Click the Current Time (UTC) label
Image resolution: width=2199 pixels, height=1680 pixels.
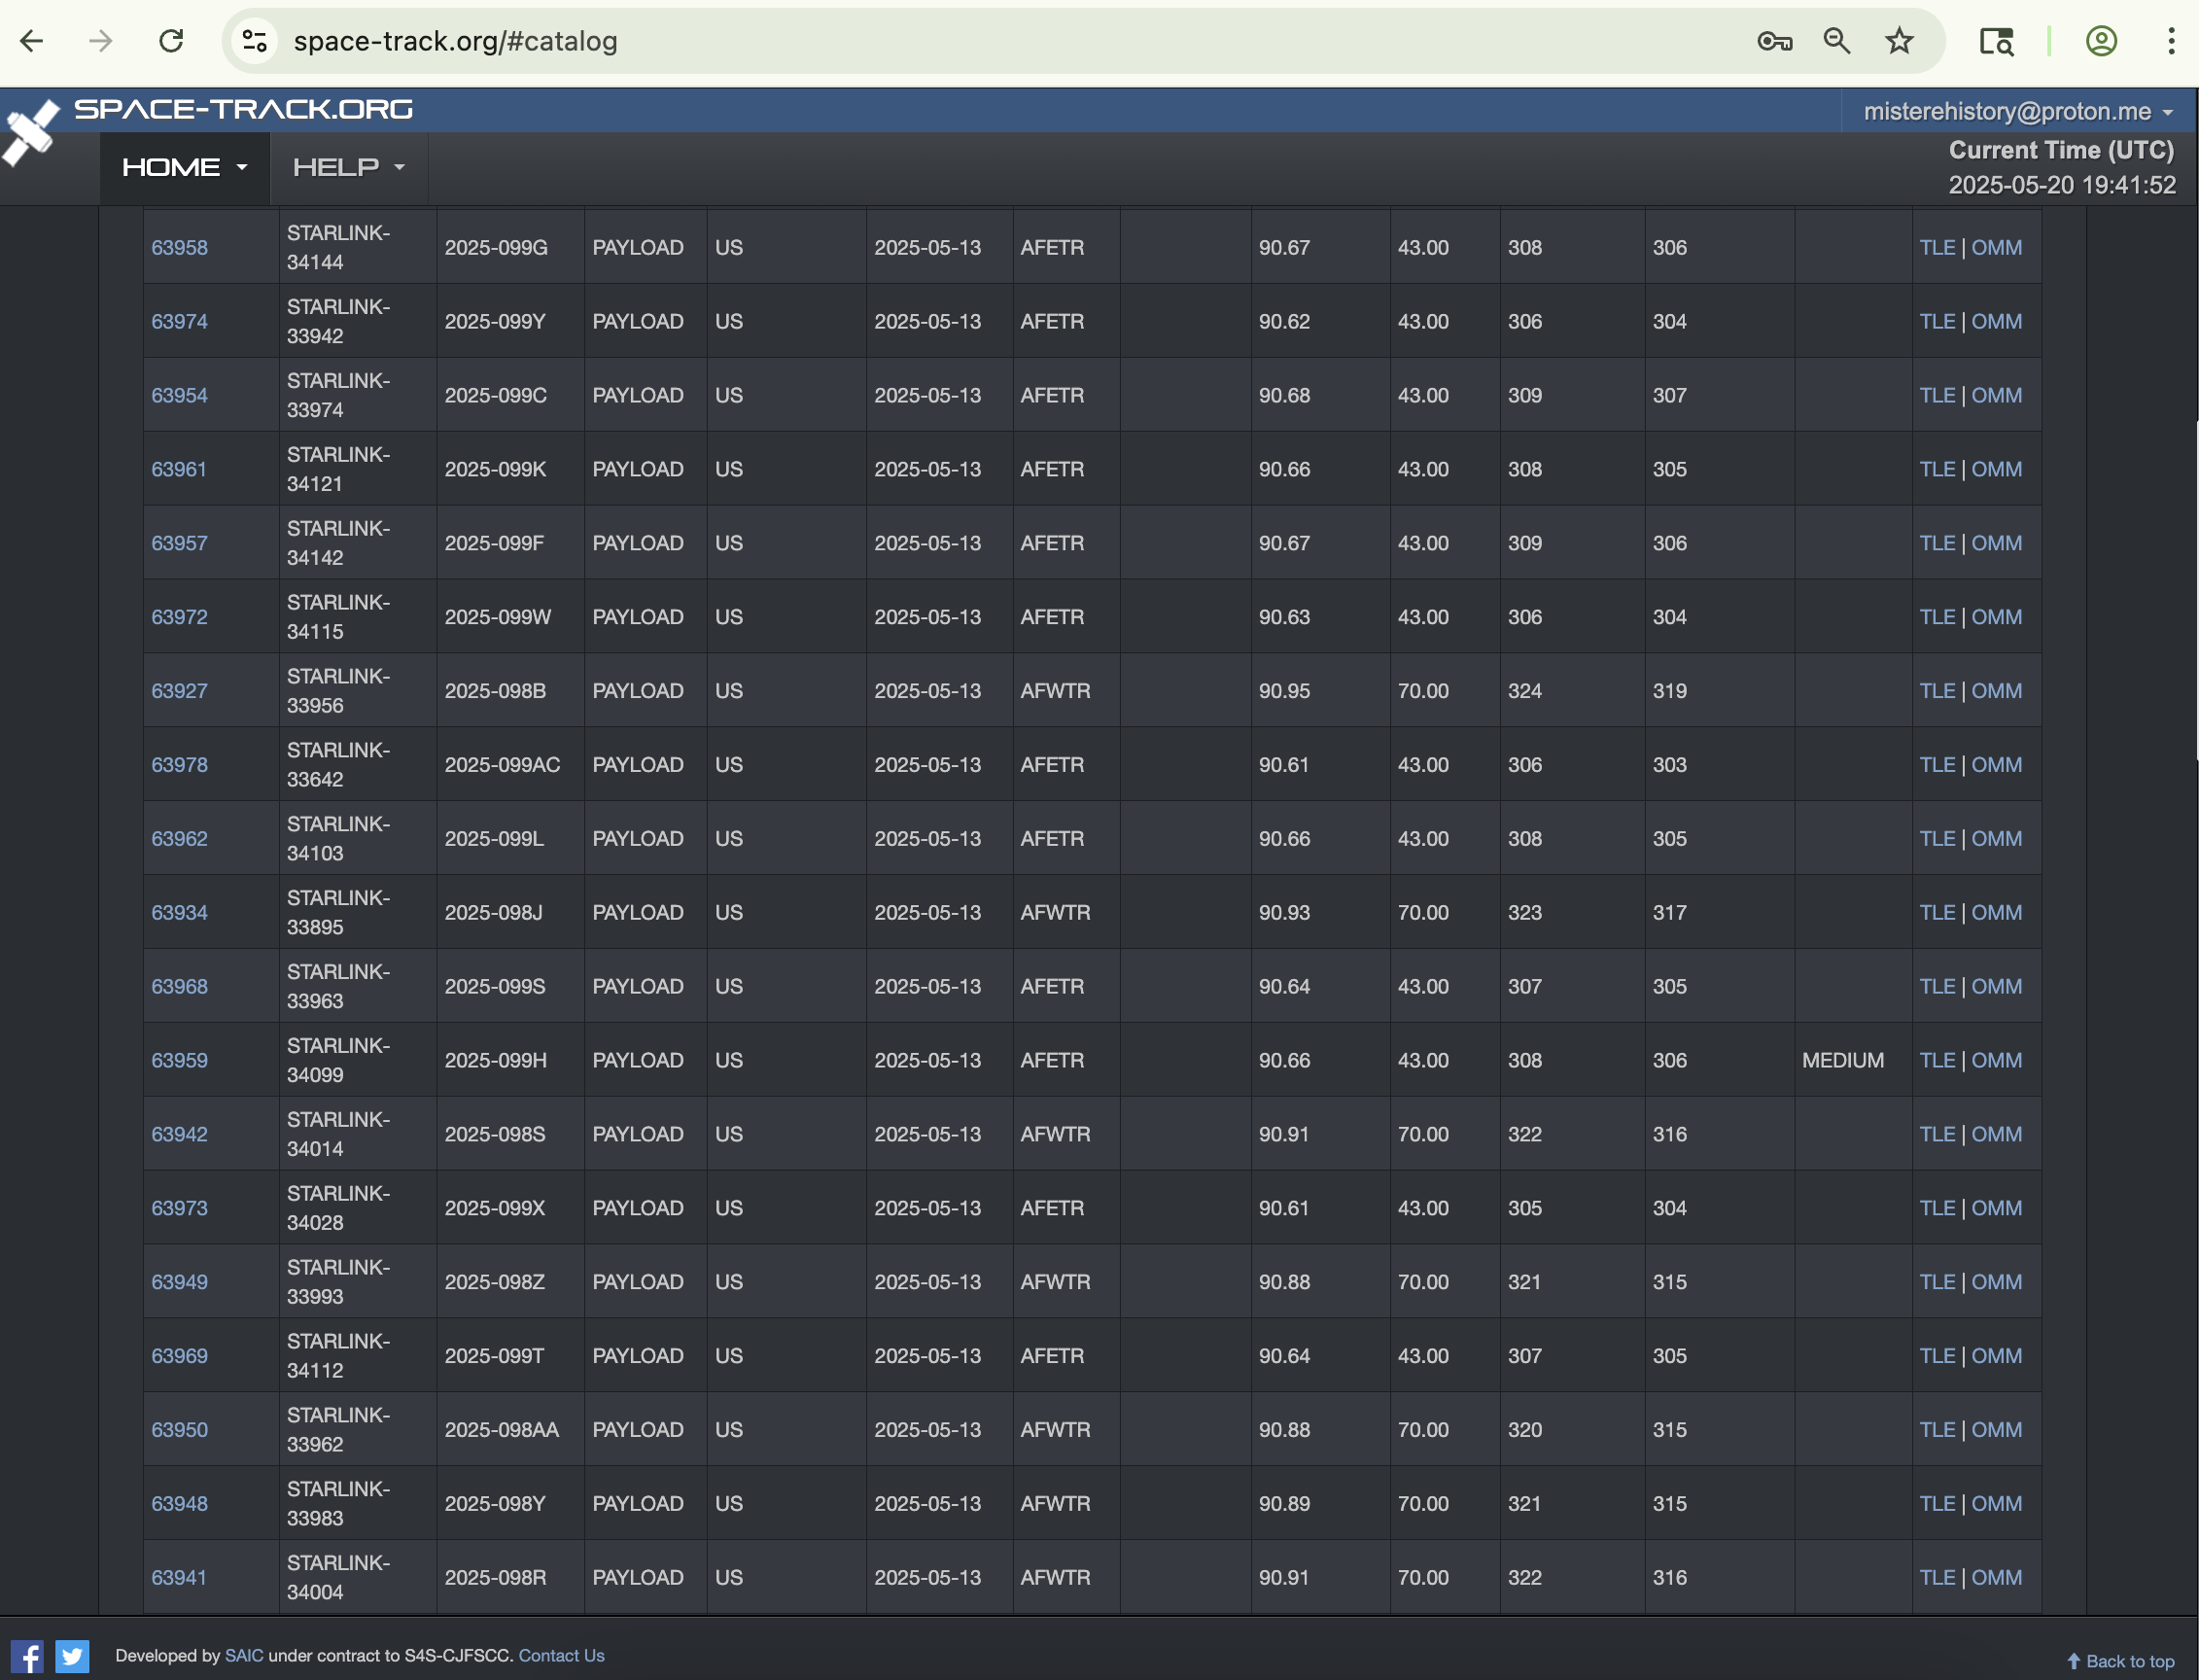click(x=2061, y=151)
